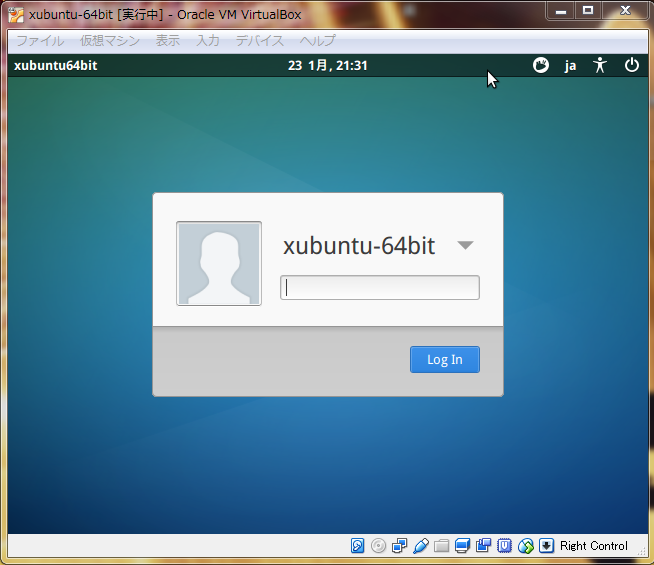Click the xubuntu-64bit username label
654x565 pixels.
(x=359, y=245)
